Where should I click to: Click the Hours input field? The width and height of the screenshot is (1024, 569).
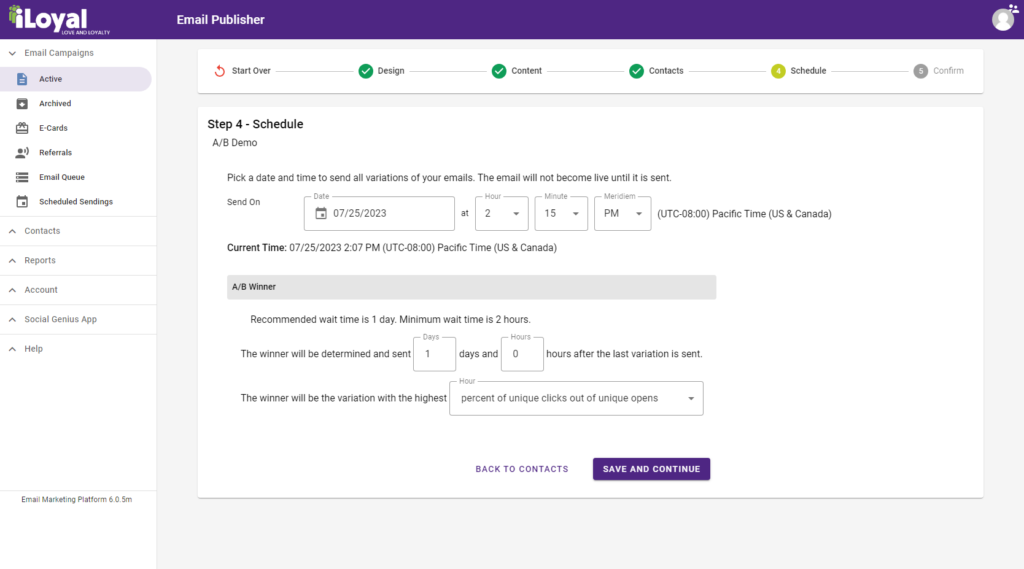point(522,354)
